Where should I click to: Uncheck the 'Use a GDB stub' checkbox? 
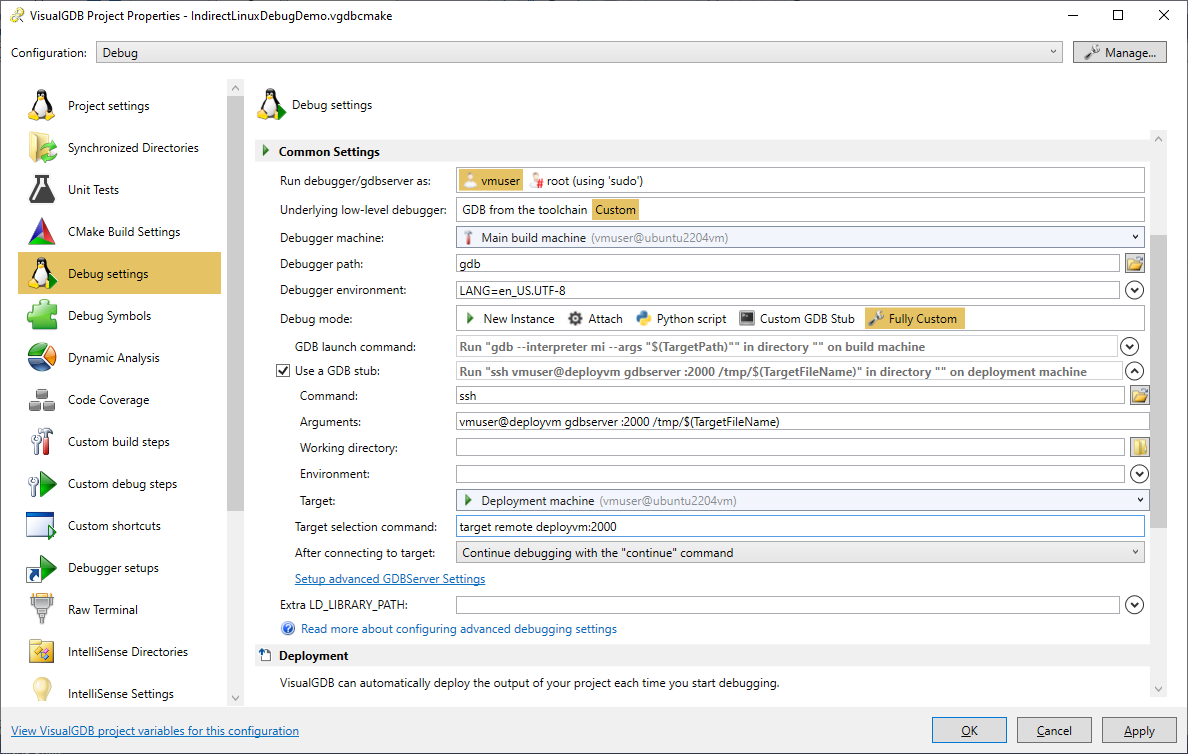(283, 371)
